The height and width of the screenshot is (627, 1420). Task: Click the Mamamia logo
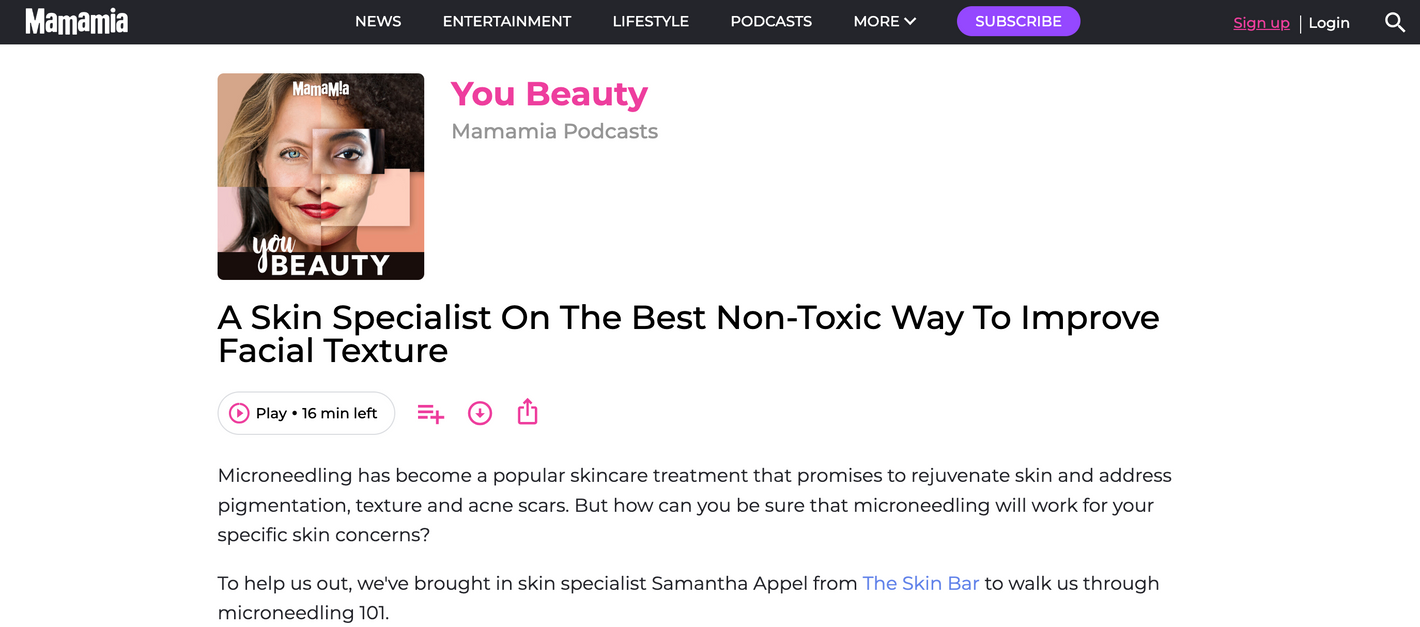[77, 21]
